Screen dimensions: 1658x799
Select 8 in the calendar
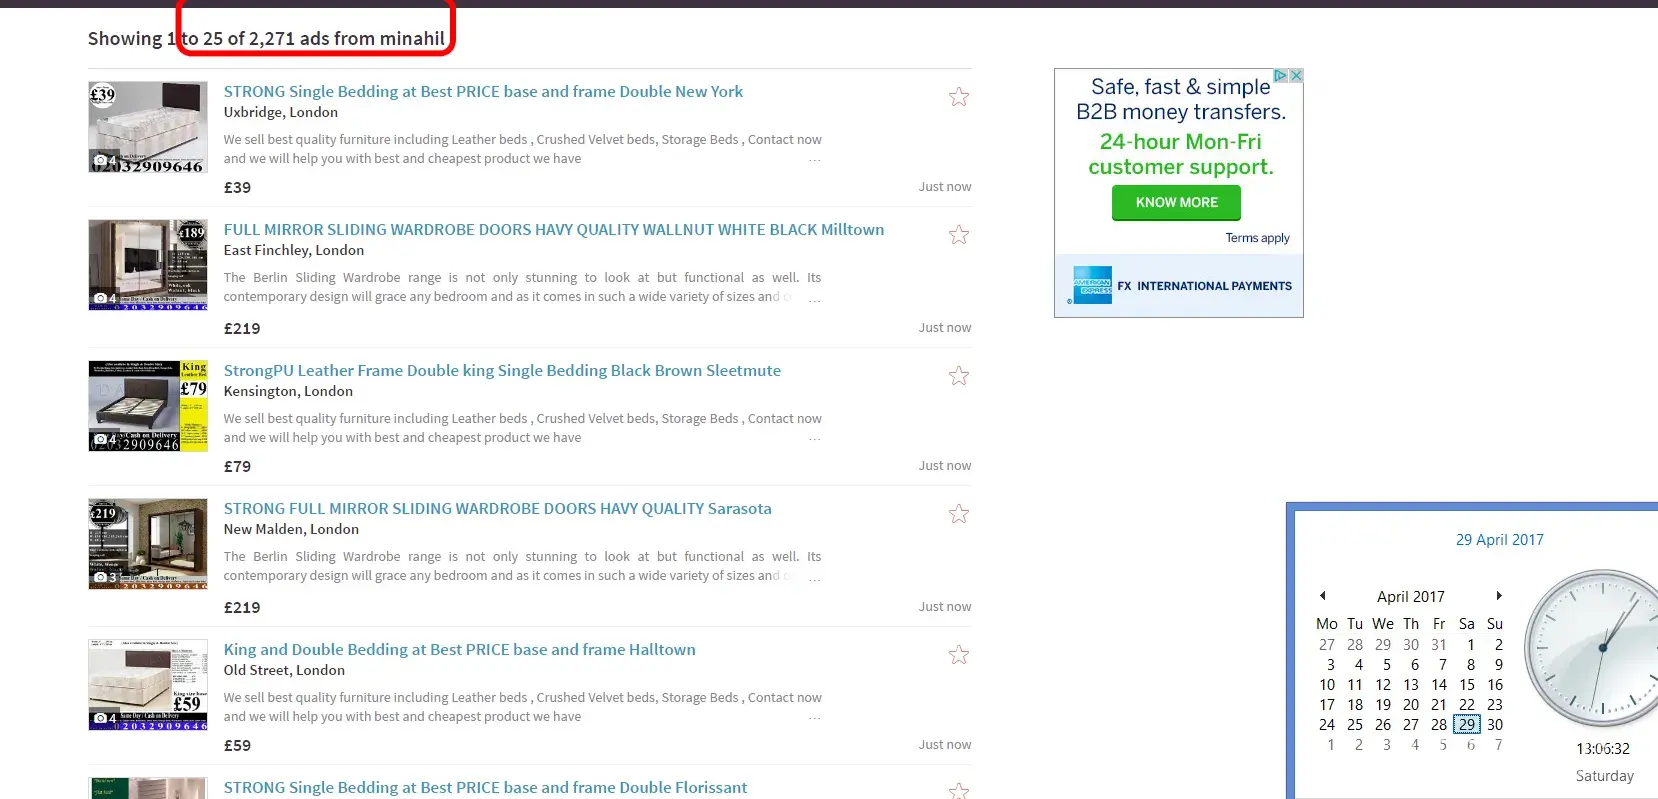[x=1471, y=665]
